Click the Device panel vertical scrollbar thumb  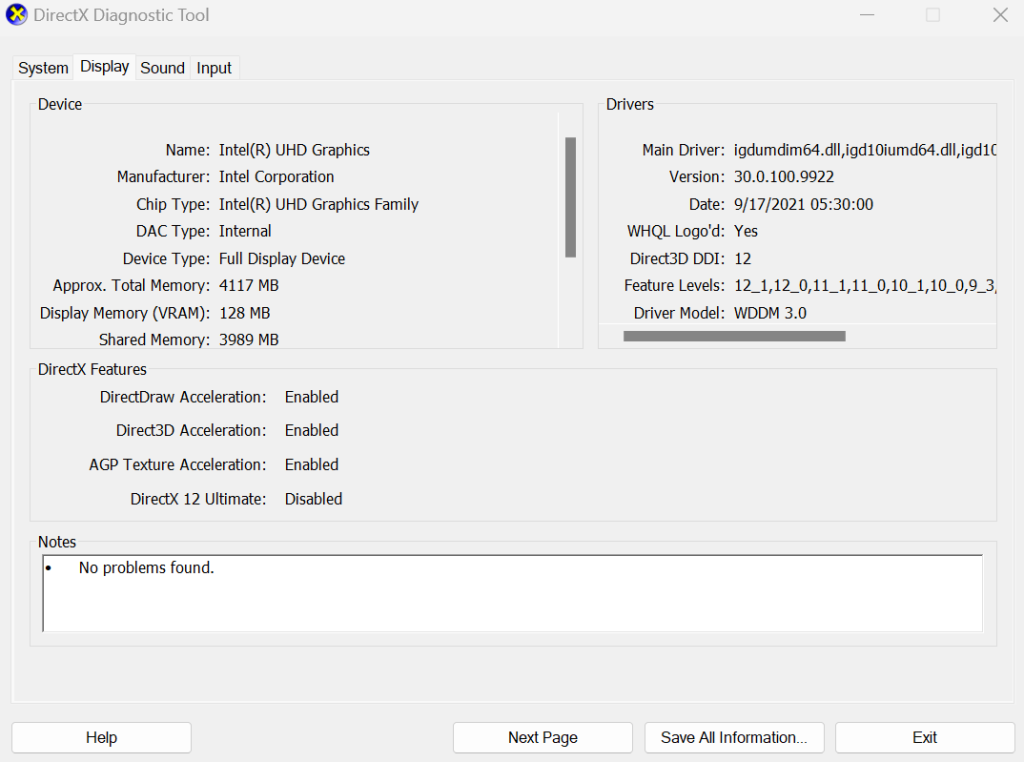tap(570, 197)
